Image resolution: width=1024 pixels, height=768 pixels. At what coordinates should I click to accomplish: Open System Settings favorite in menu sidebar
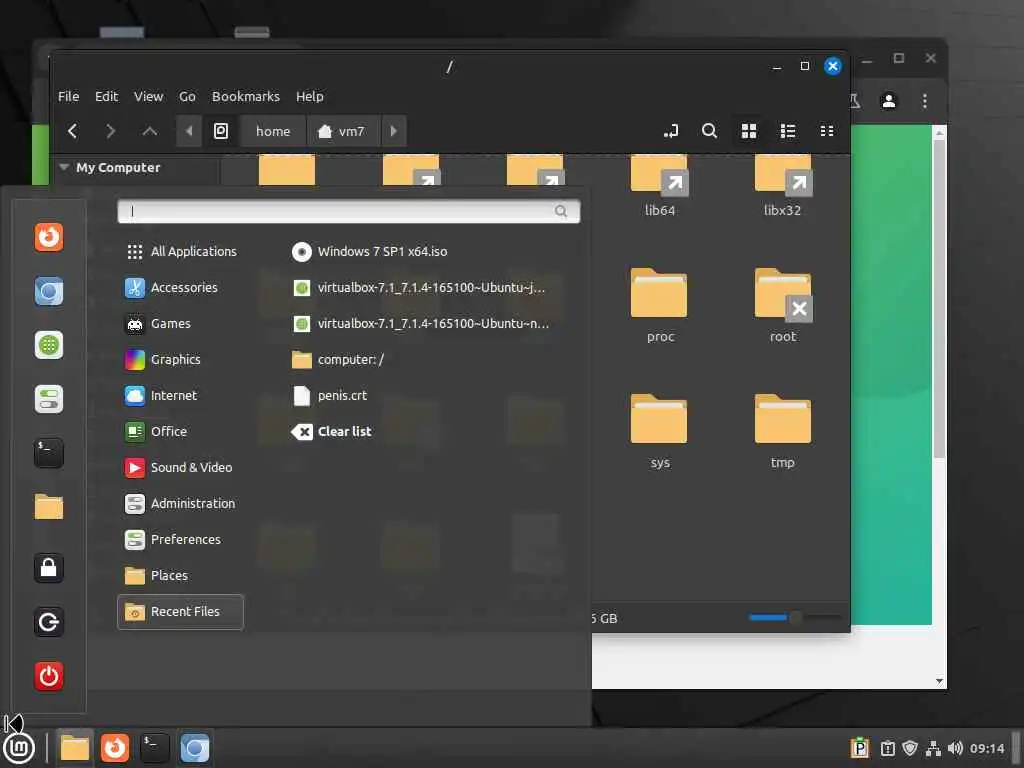[x=49, y=399]
